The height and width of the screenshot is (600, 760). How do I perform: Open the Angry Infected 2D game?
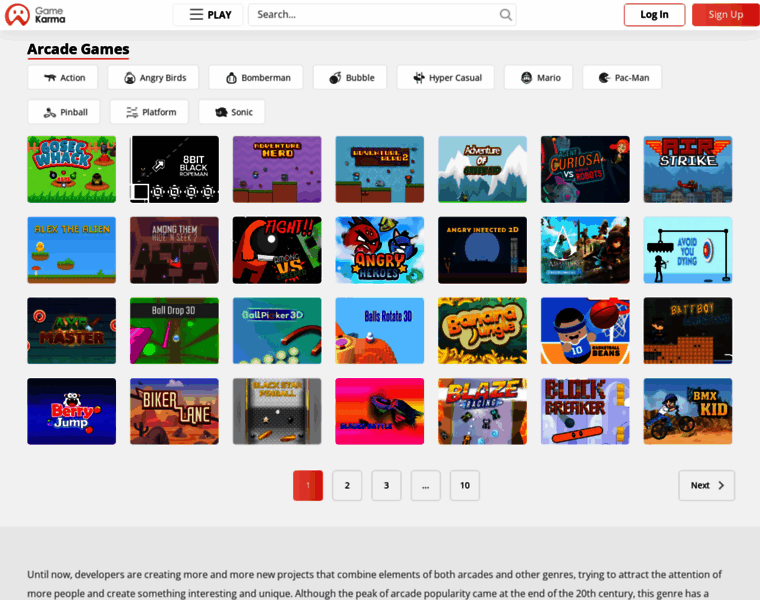482,250
